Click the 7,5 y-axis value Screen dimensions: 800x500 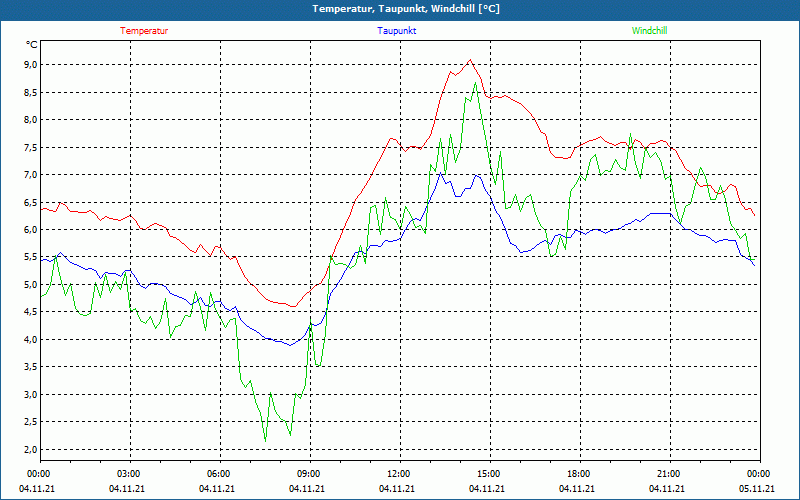(x=31, y=147)
